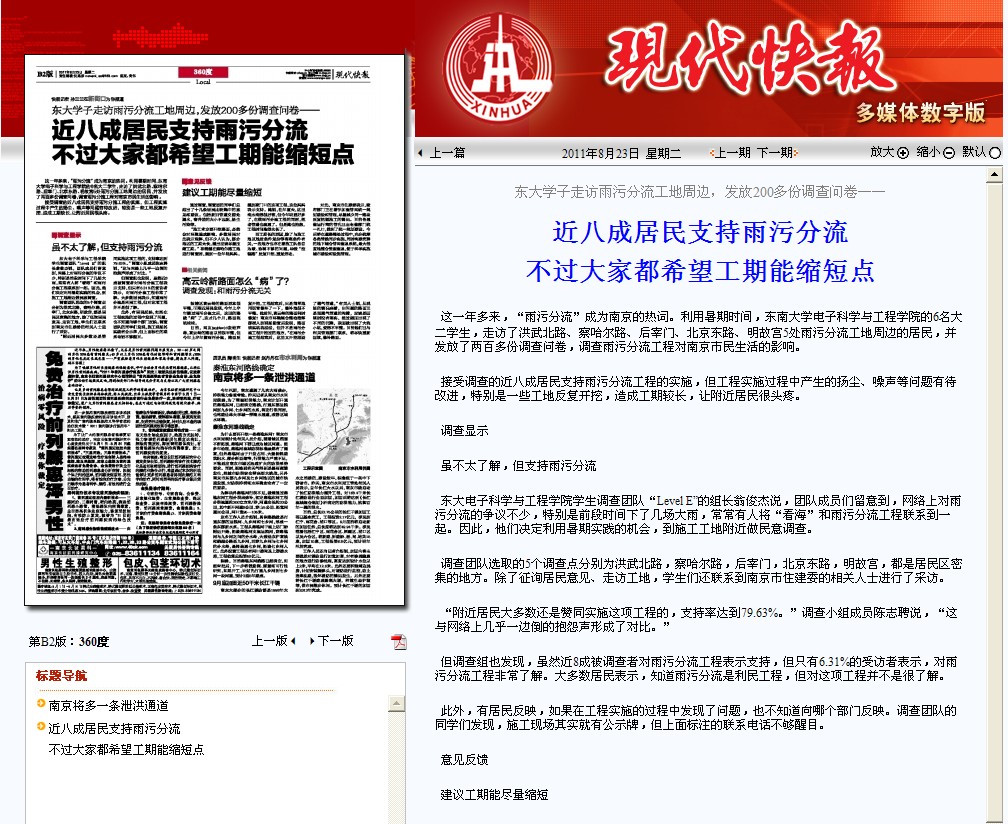The image size is (1008, 824).
Task: Click the article scrollbar up arrow
Action: tap(994, 174)
